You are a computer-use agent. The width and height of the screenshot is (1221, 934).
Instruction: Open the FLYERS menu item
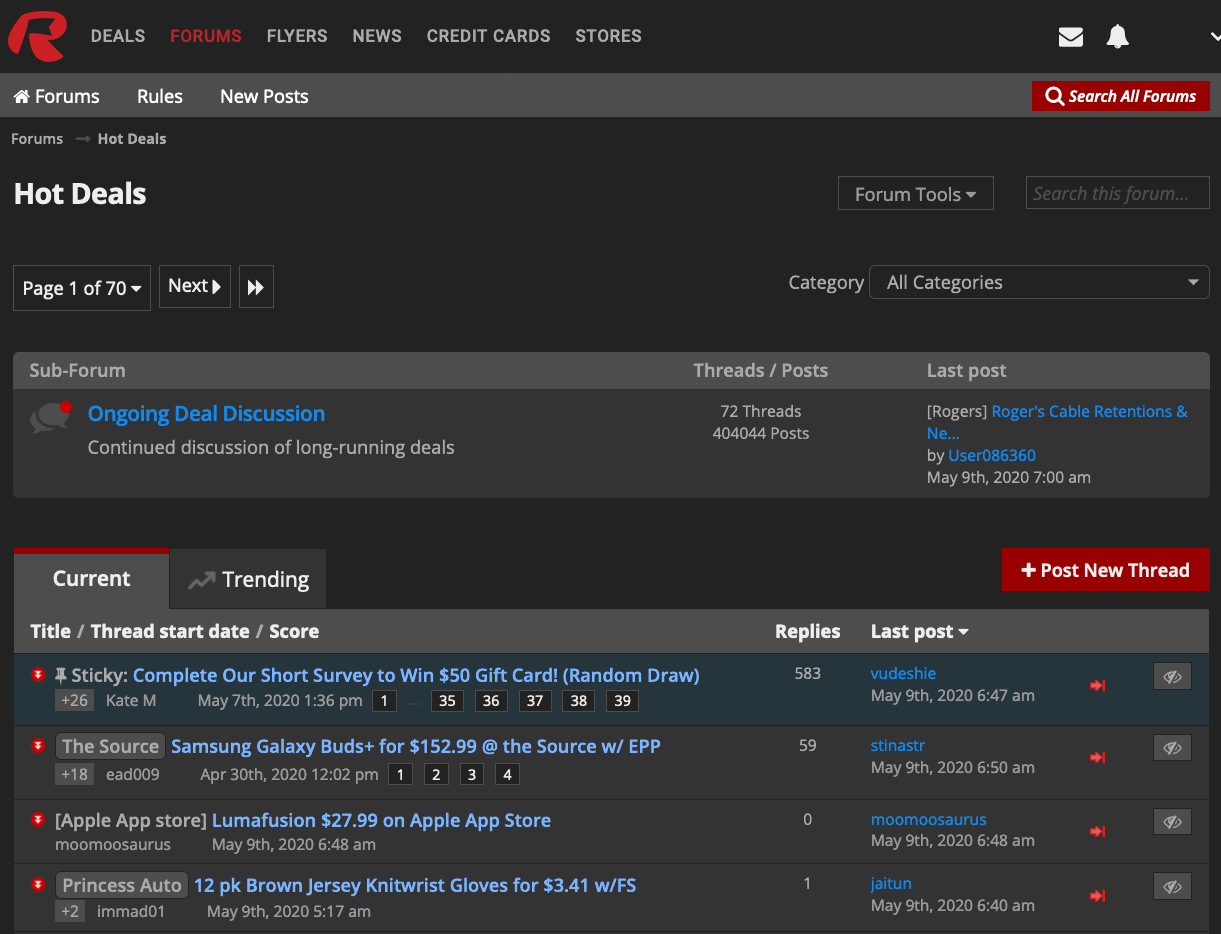click(297, 36)
